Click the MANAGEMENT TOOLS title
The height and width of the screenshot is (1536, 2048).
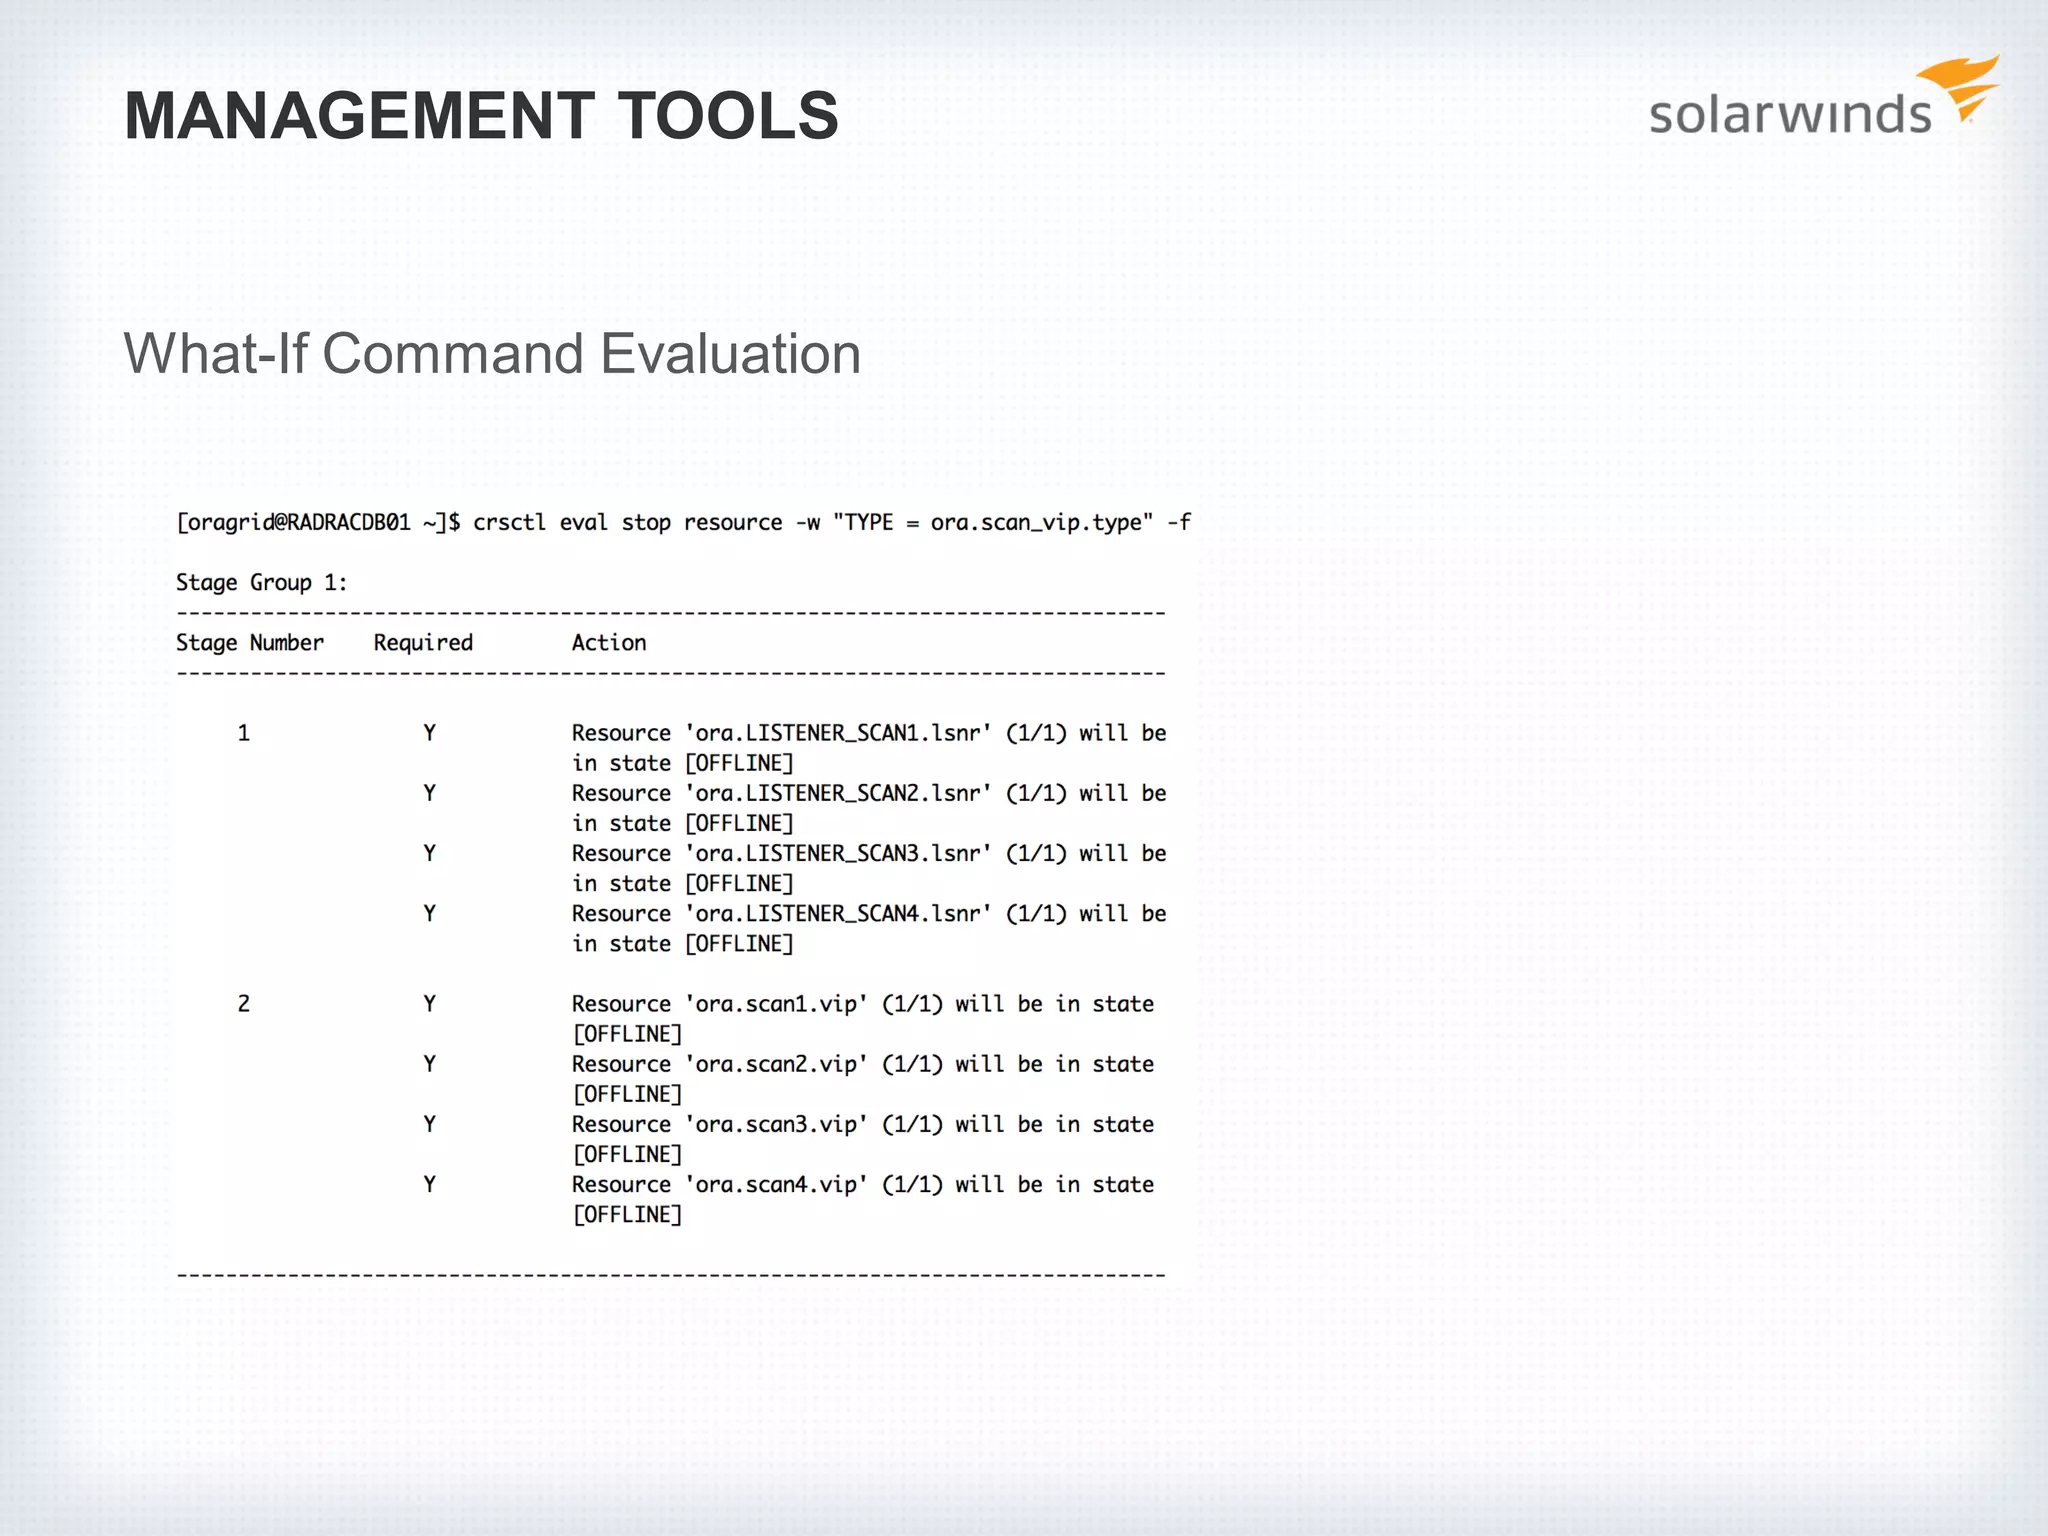click(481, 115)
